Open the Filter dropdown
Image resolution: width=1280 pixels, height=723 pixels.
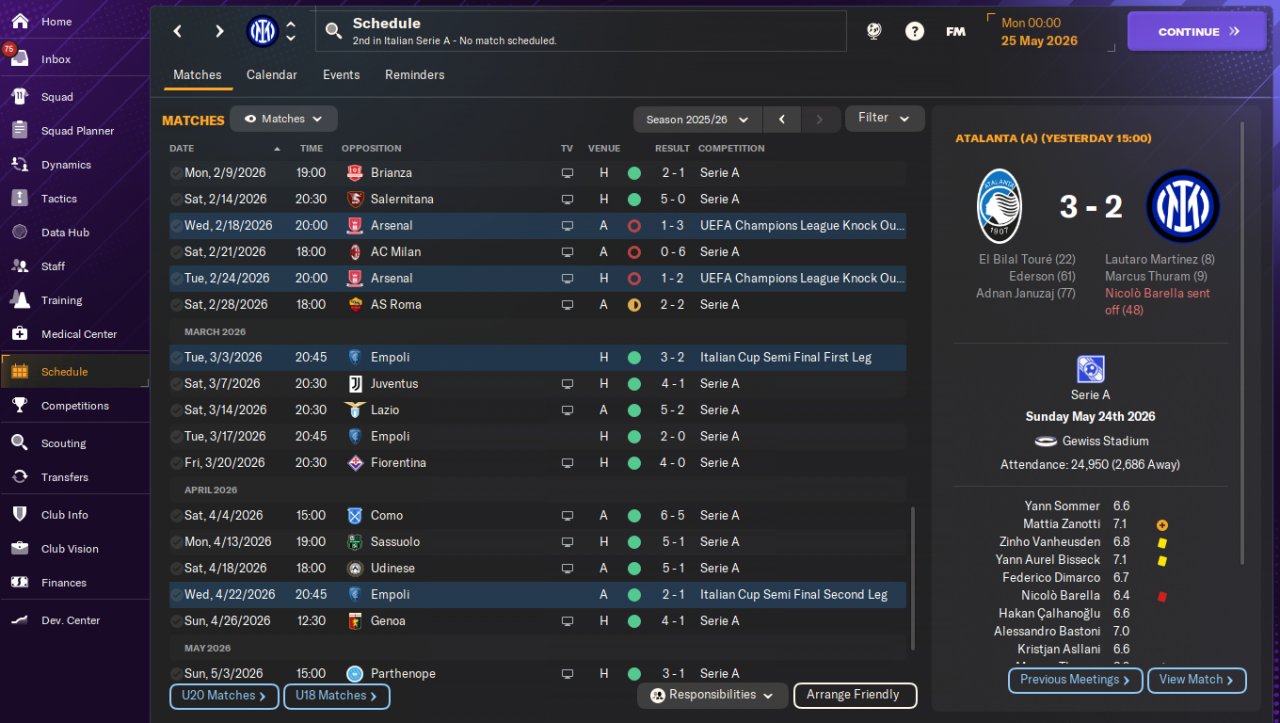click(884, 118)
